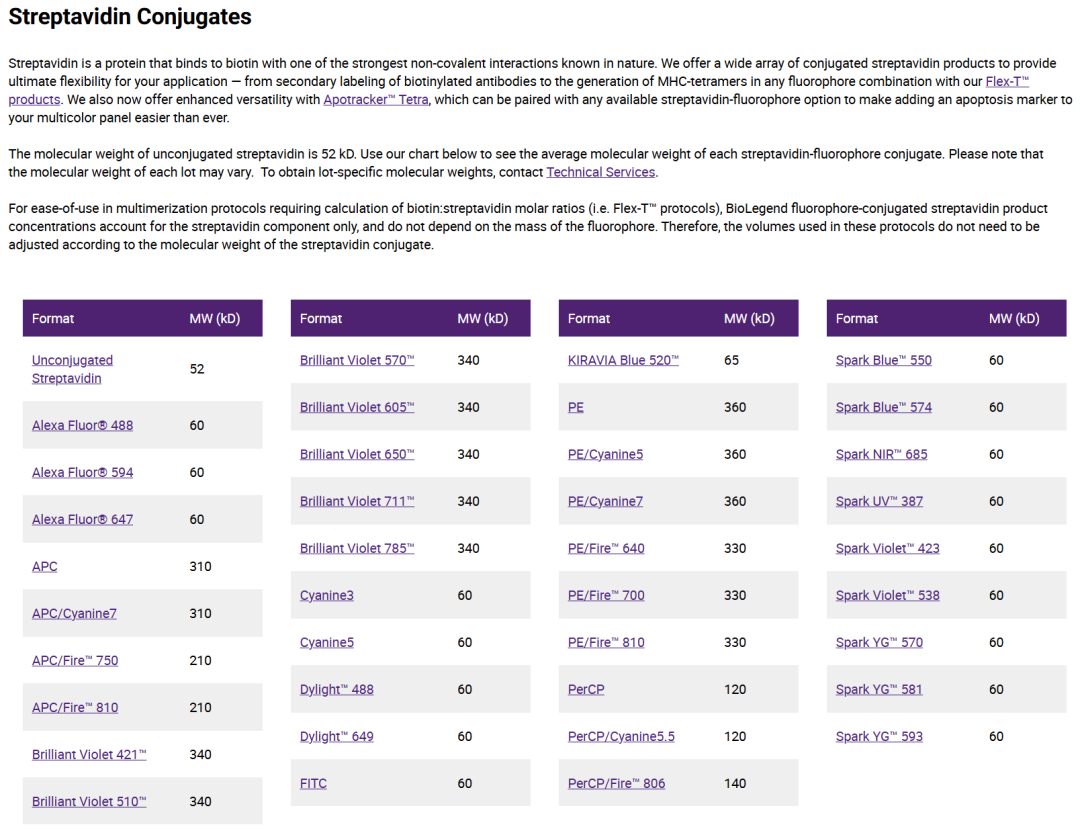Open the Apotracker Tetra link

[376, 99]
